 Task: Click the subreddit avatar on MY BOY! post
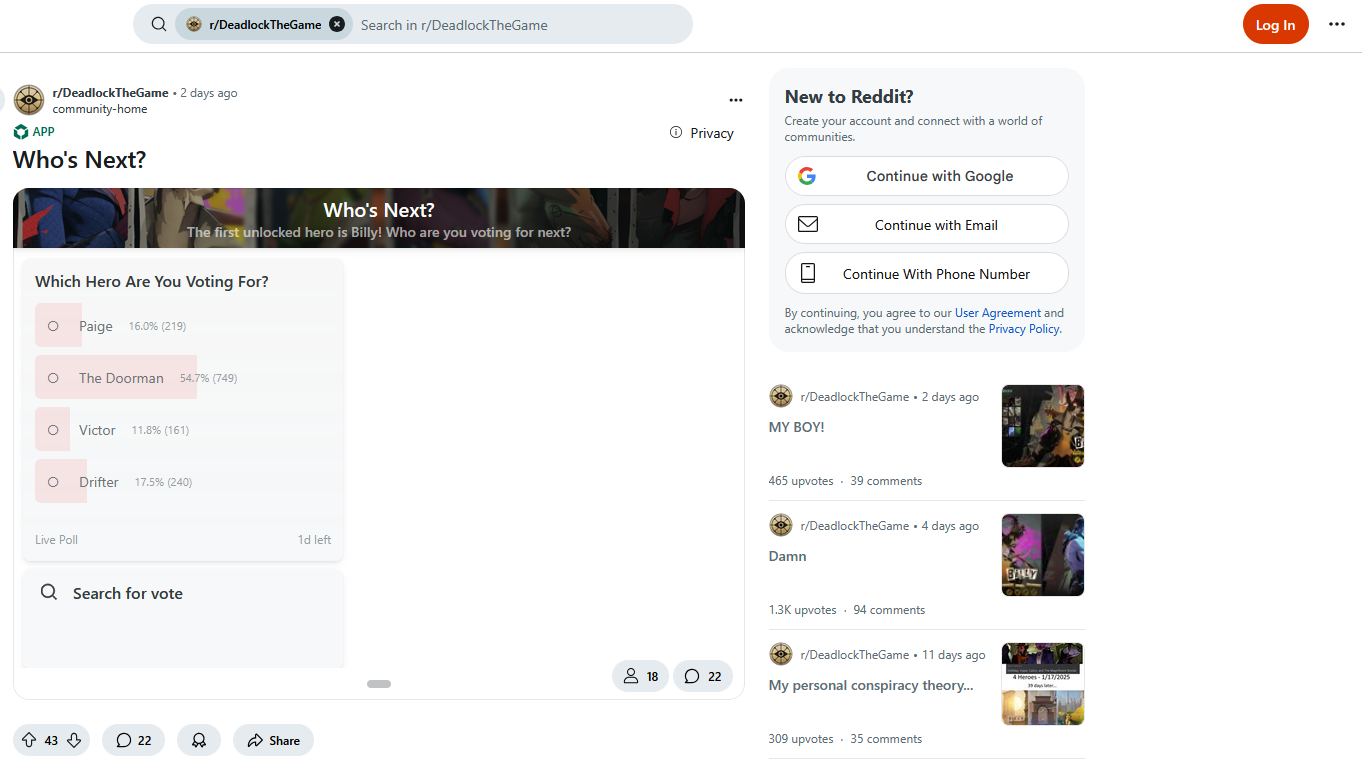tap(781, 397)
